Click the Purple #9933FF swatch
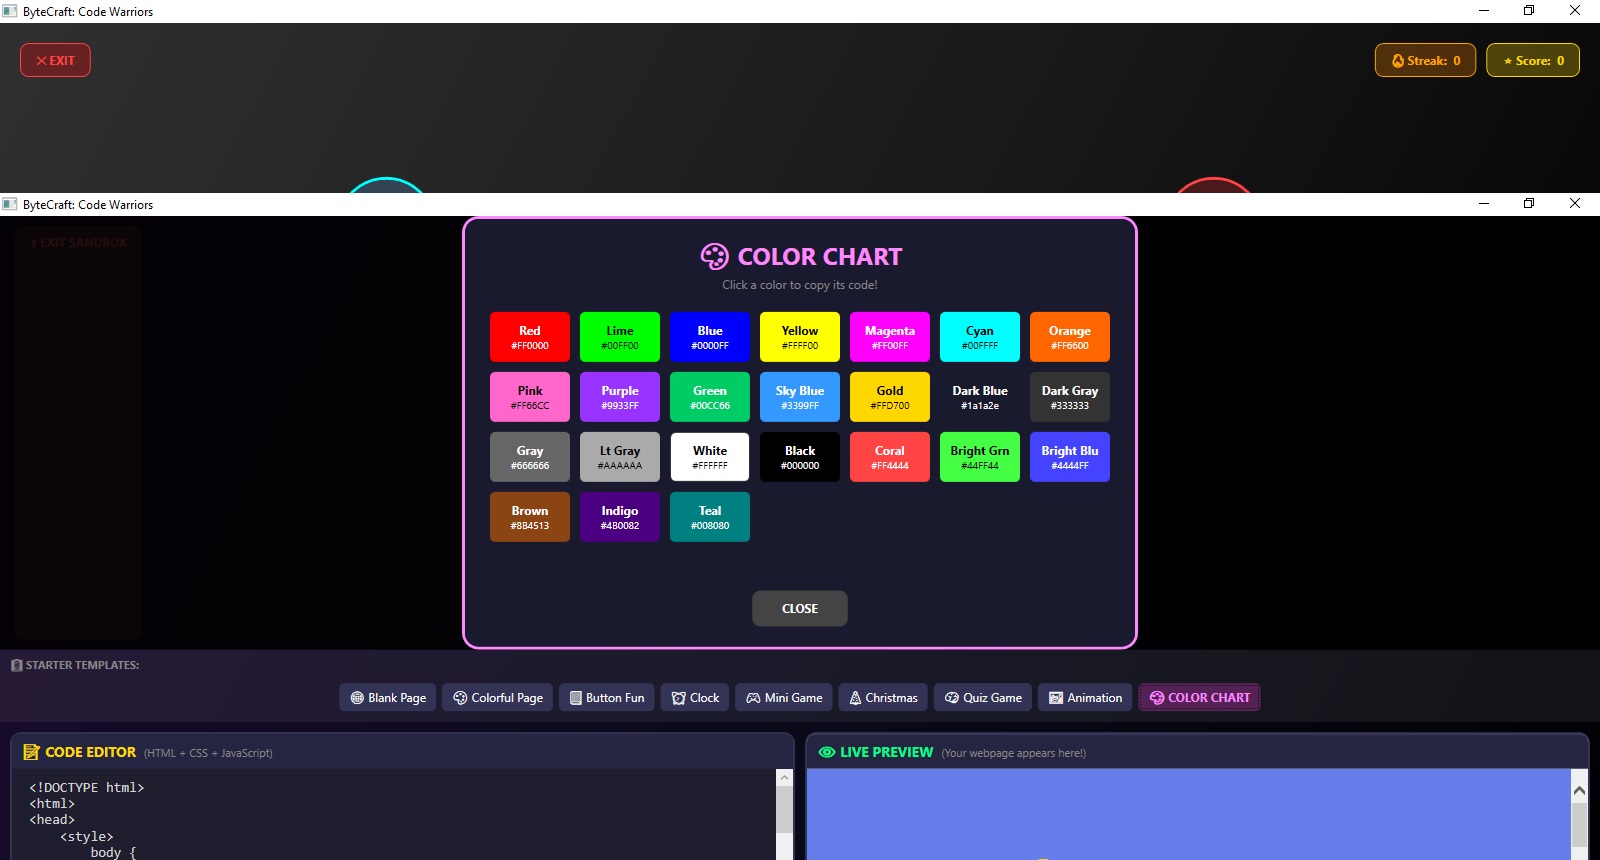 tap(620, 397)
